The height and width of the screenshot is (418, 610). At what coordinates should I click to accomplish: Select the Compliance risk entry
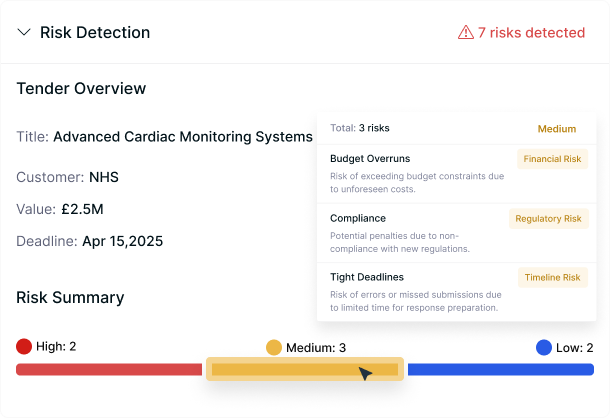[x=358, y=218]
